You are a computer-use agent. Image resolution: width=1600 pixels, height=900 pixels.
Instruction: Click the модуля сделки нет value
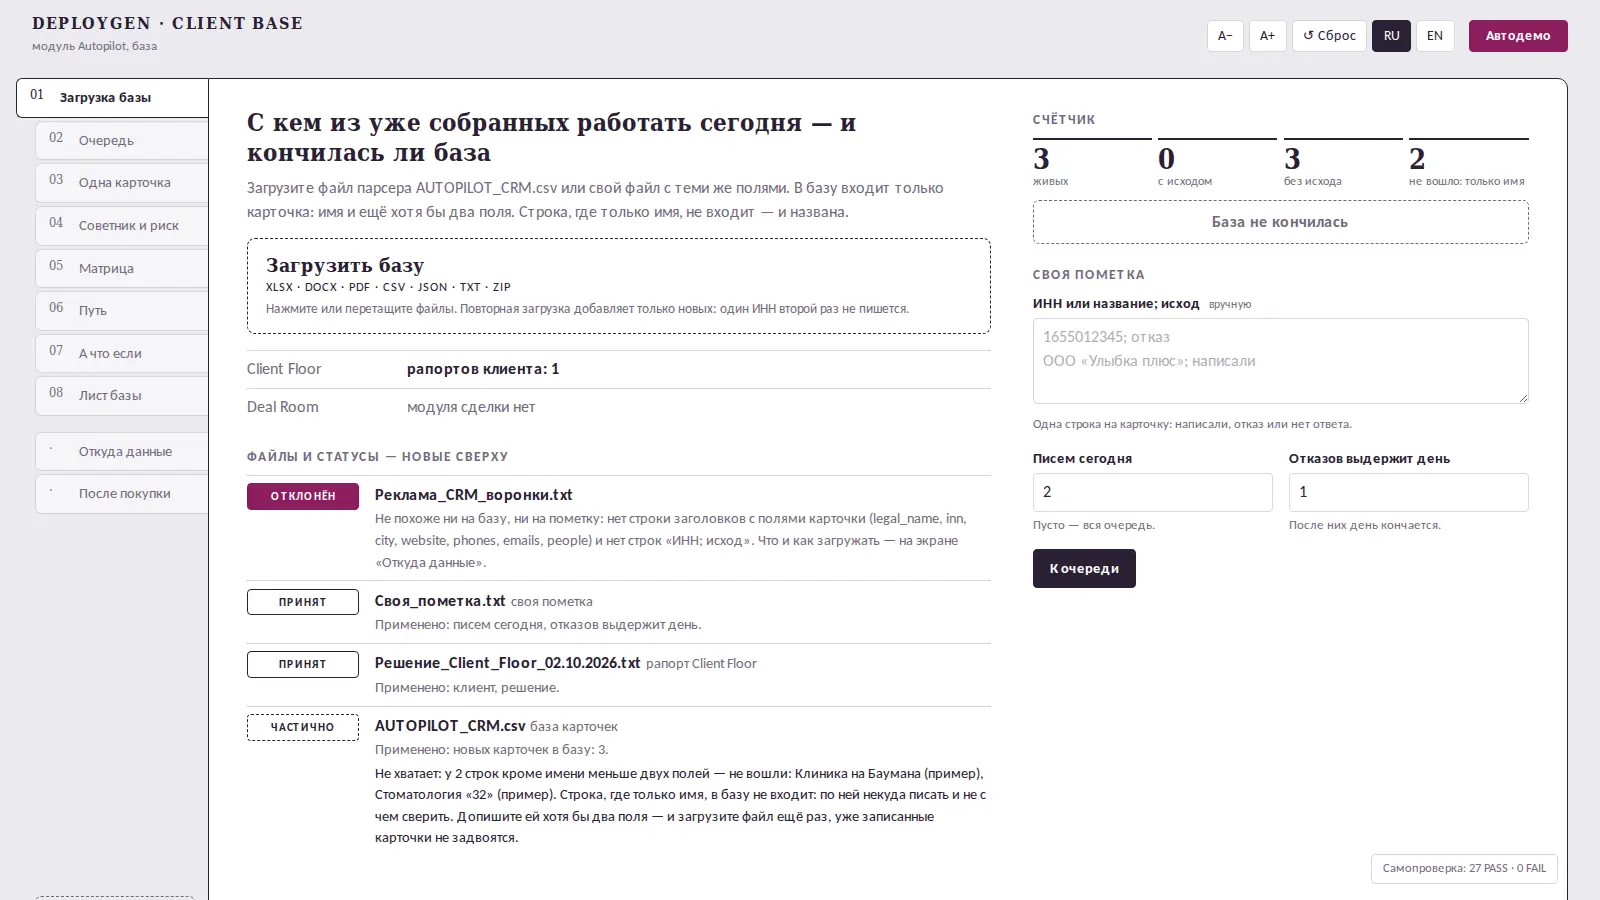[x=471, y=407]
